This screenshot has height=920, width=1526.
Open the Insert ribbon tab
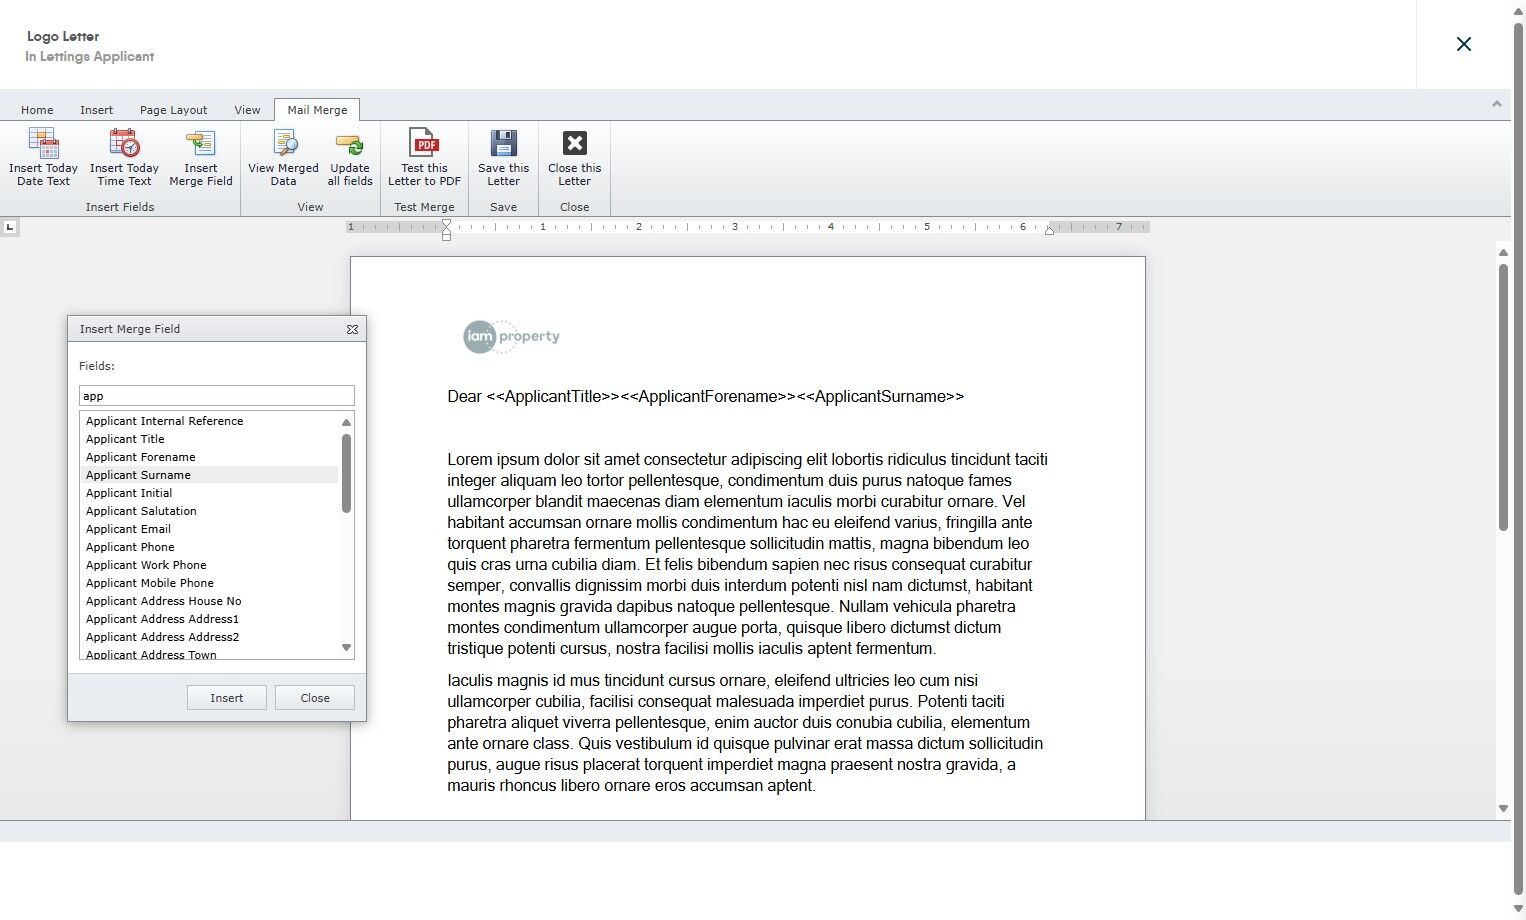(x=97, y=110)
